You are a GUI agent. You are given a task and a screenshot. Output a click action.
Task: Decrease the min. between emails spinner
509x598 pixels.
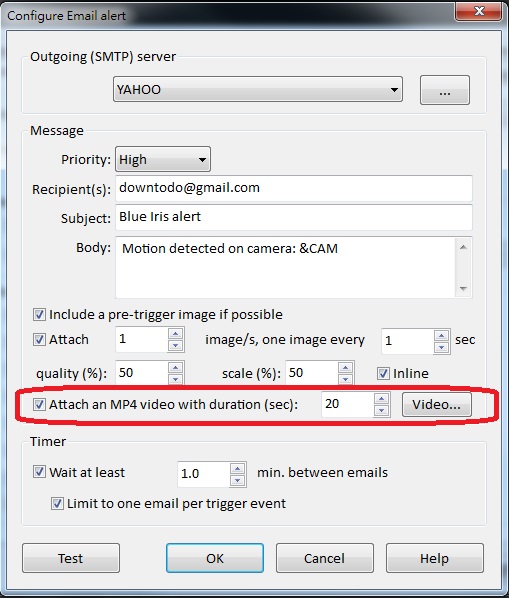click(238, 480)
